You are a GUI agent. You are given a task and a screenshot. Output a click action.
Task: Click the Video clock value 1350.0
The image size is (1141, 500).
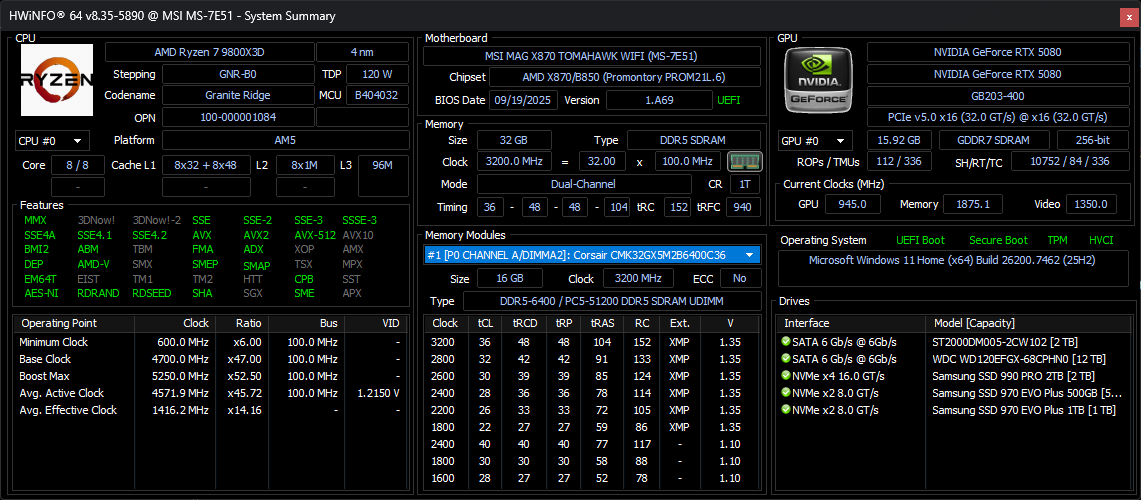(1092, 205)
